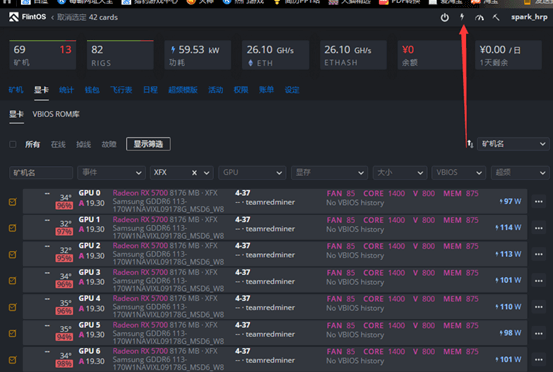Uncheck the GPU 3 row checkbox

pos(13,281)
